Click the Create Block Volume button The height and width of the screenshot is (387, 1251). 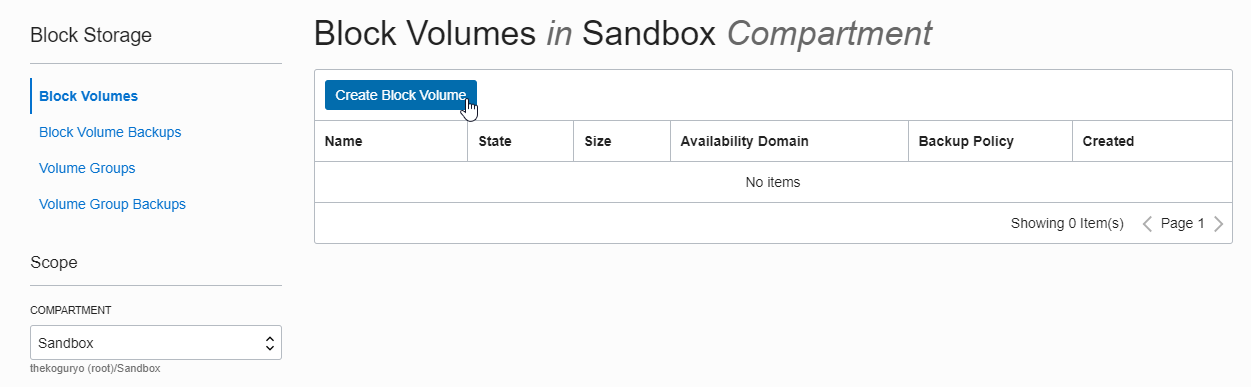(x=401, y=95)
